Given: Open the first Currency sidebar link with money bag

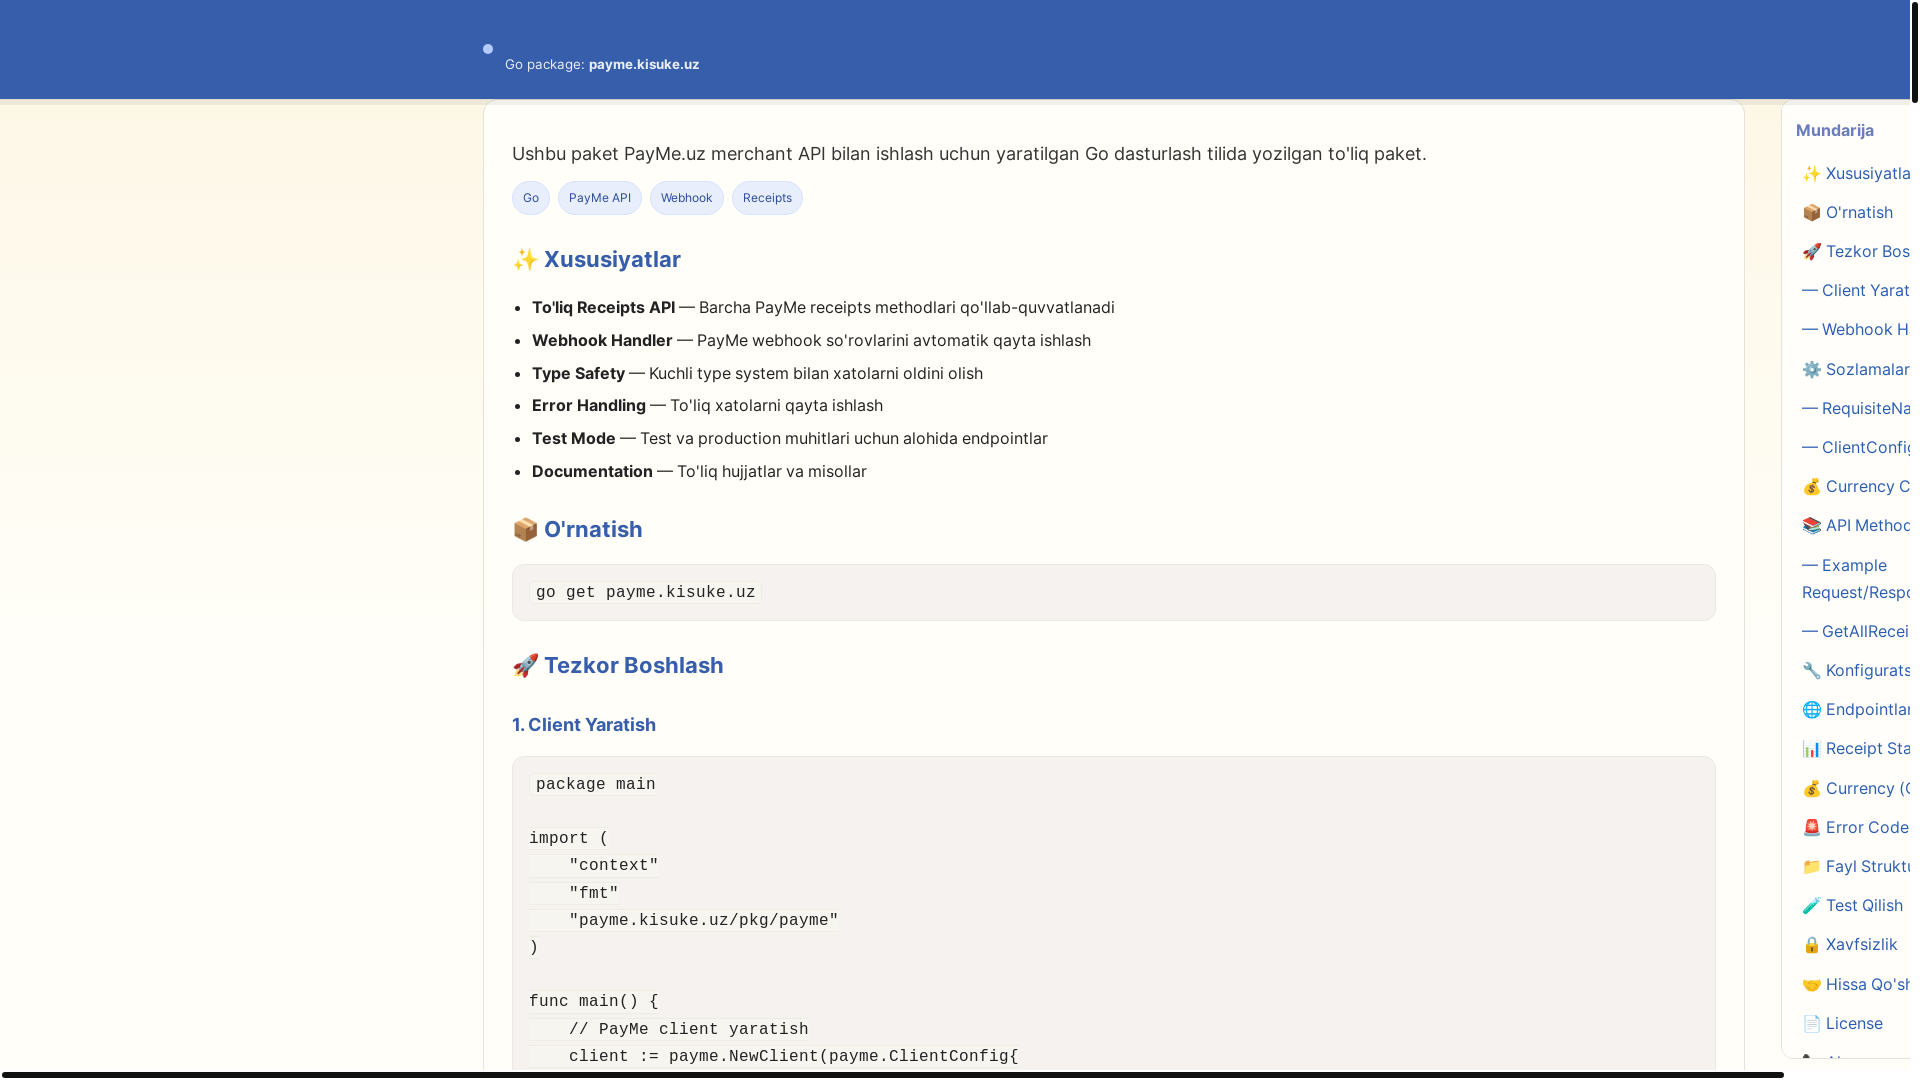Looking at the screenshot, I should click(x=1856, y=486).
